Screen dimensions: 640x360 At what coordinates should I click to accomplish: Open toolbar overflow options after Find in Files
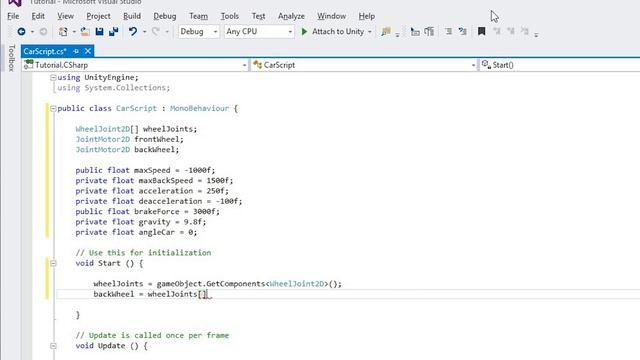[397, 35]
